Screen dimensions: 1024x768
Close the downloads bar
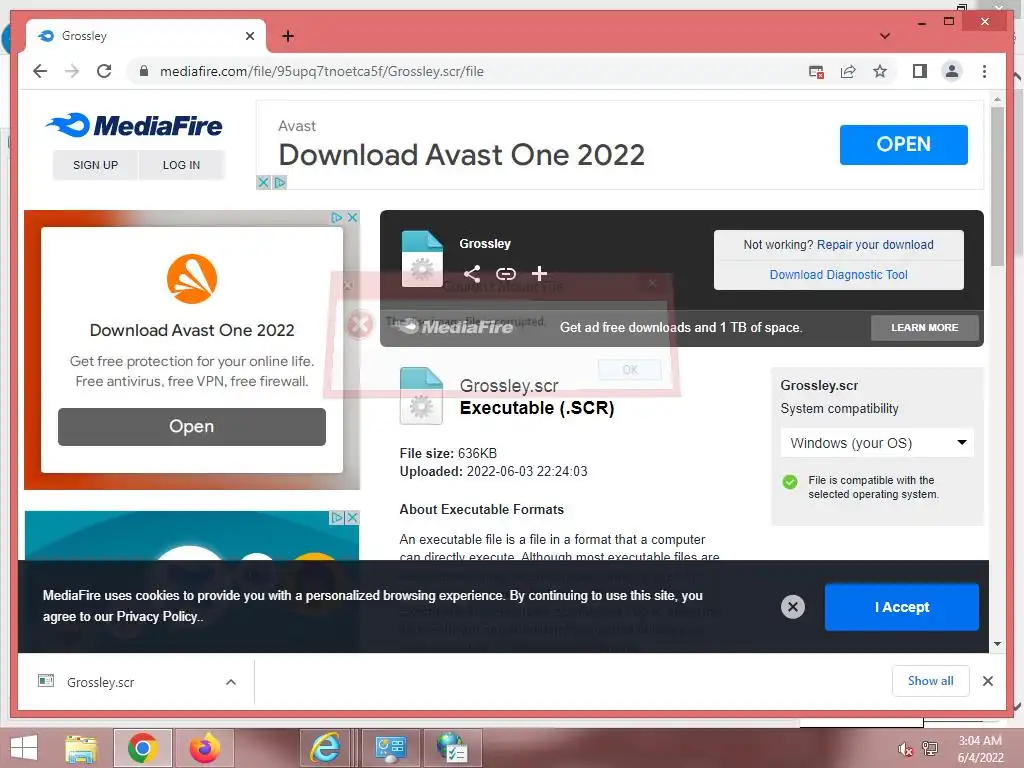click(988, 681)
